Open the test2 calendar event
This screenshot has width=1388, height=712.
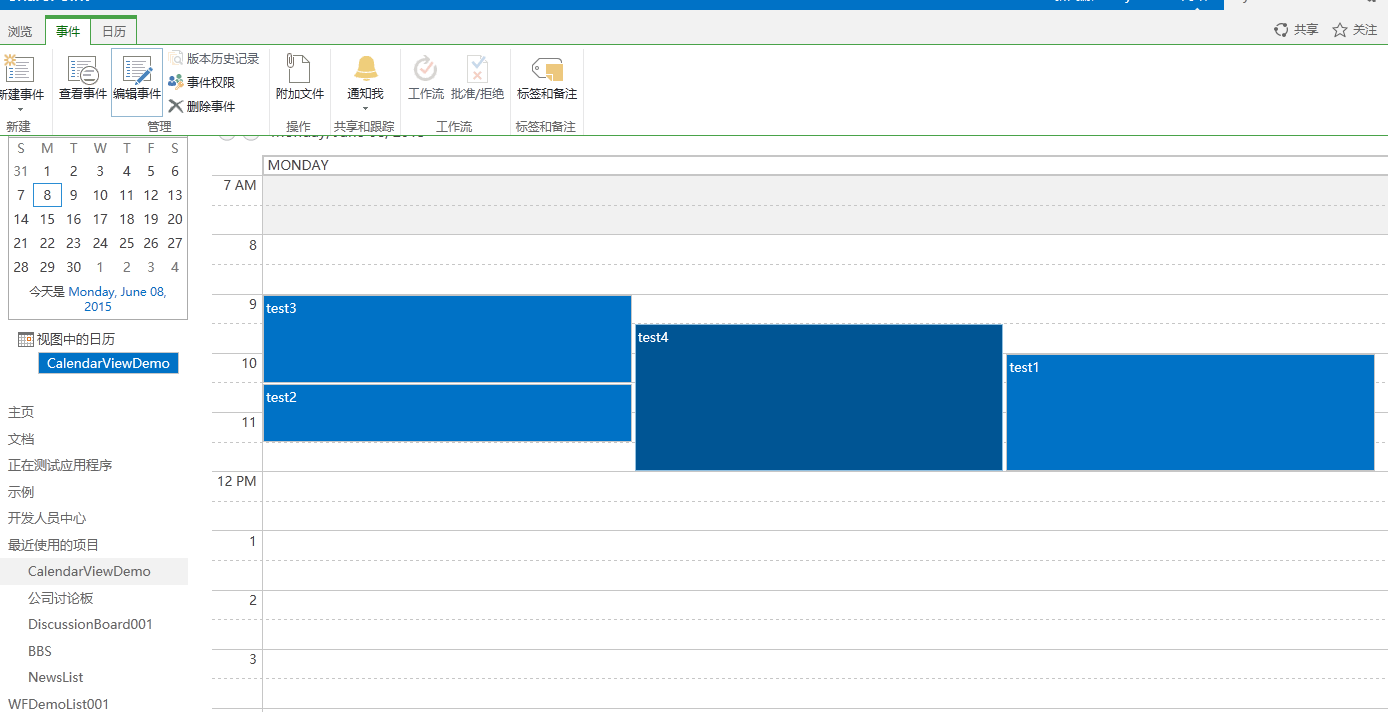(447, 413)
